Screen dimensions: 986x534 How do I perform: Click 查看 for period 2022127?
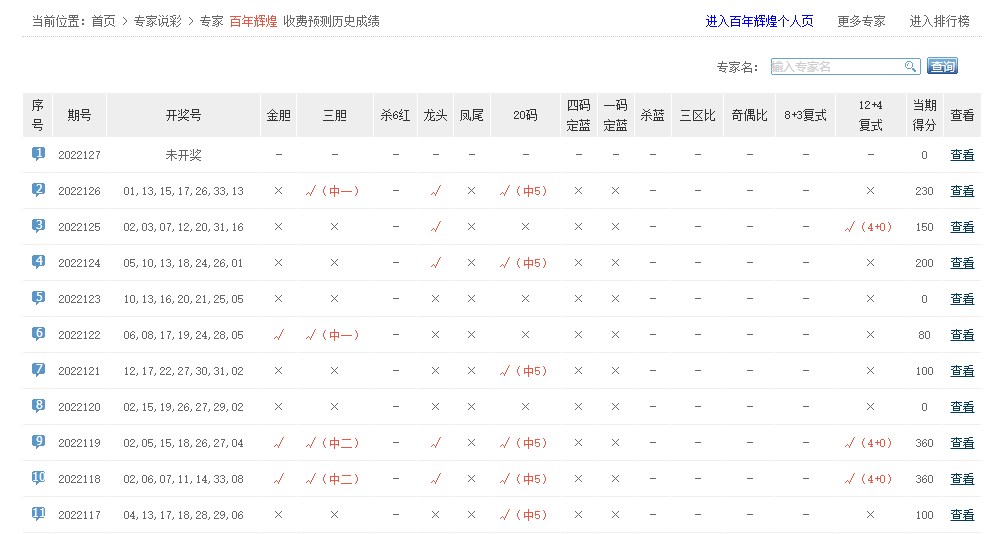pyautogui.click(x=962, y=155)
